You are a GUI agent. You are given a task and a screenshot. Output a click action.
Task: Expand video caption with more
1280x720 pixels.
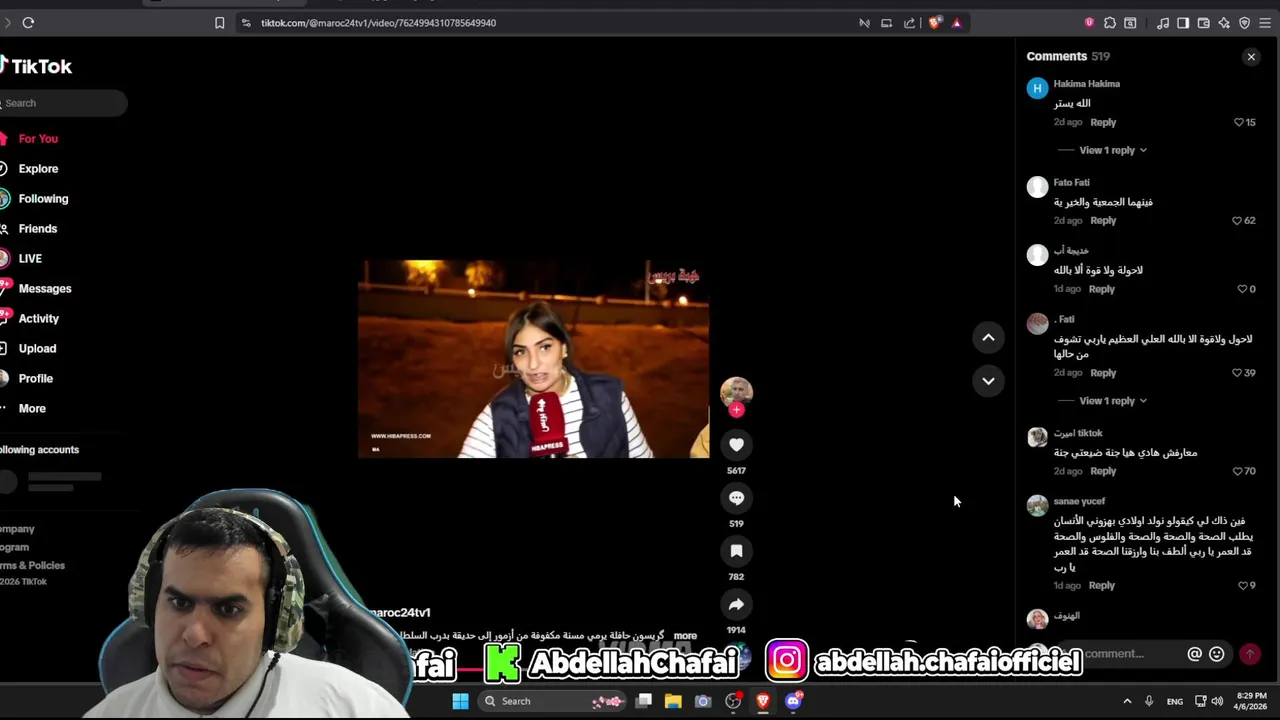(x=685, y=636)
